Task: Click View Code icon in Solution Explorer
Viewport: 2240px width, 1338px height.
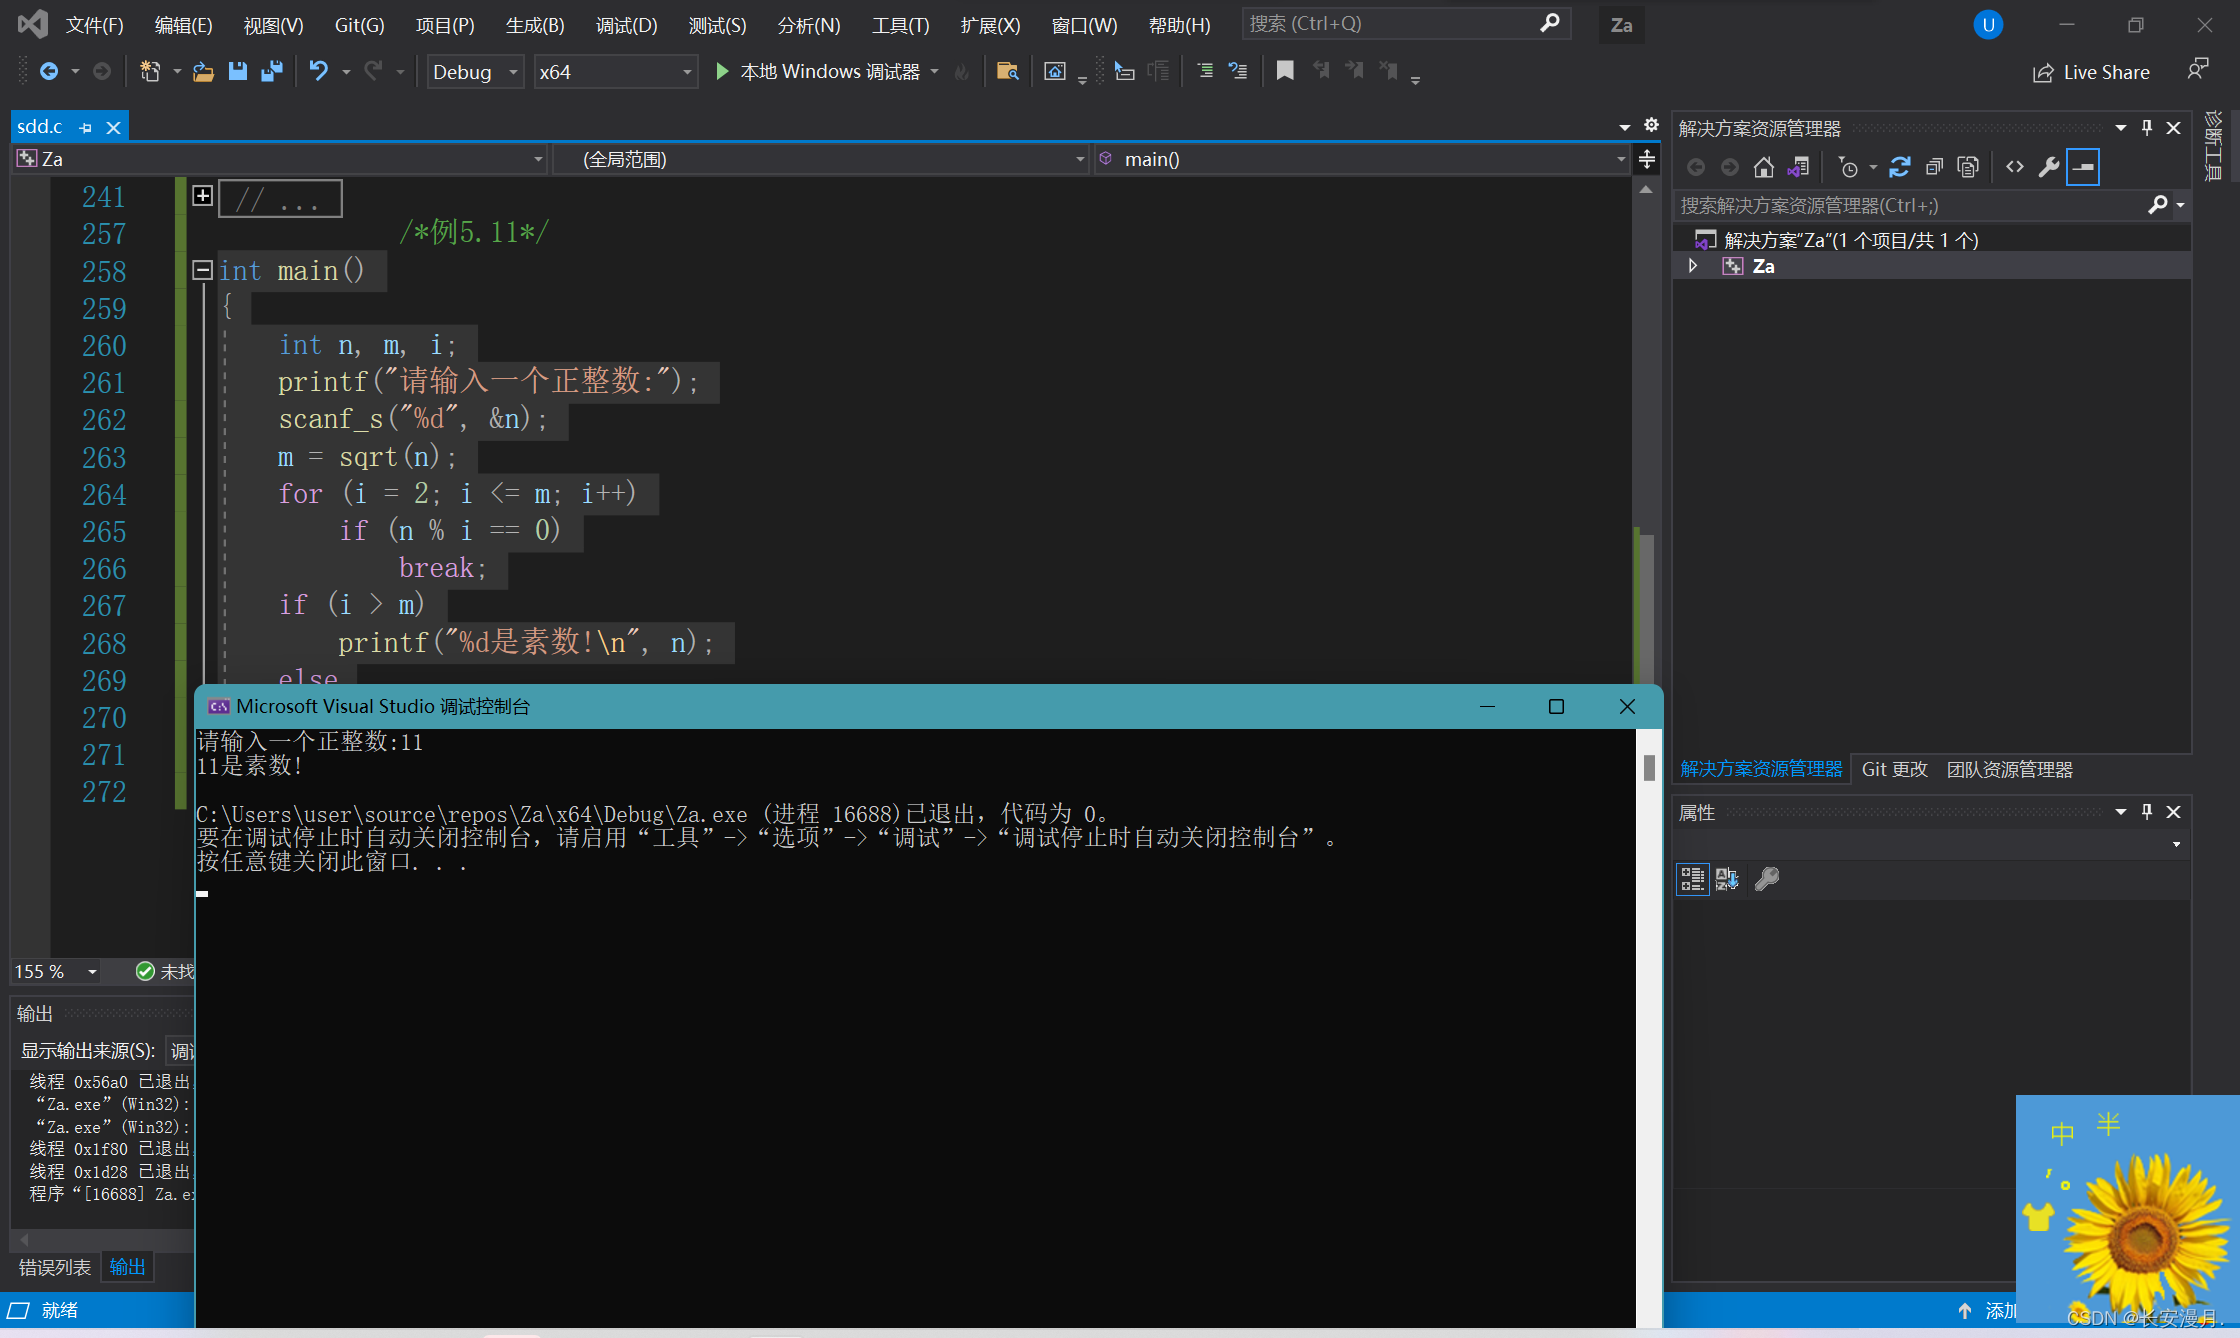Action: coord(2015,167)
